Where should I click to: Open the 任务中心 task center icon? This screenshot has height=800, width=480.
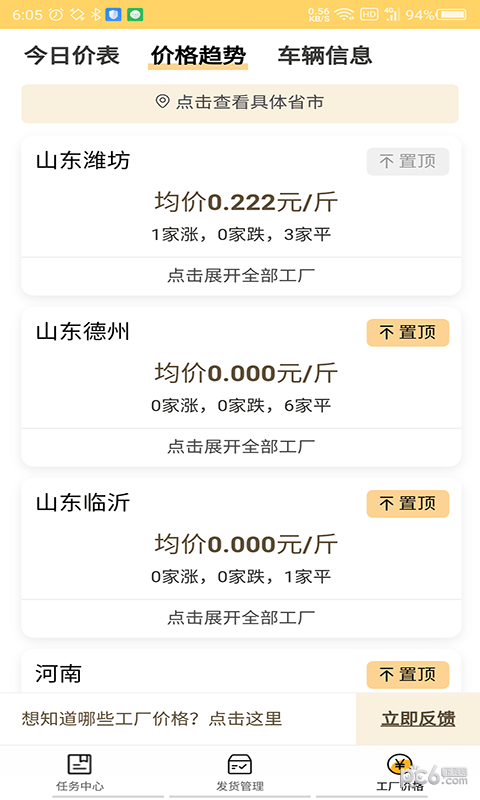tap(80, 764)
